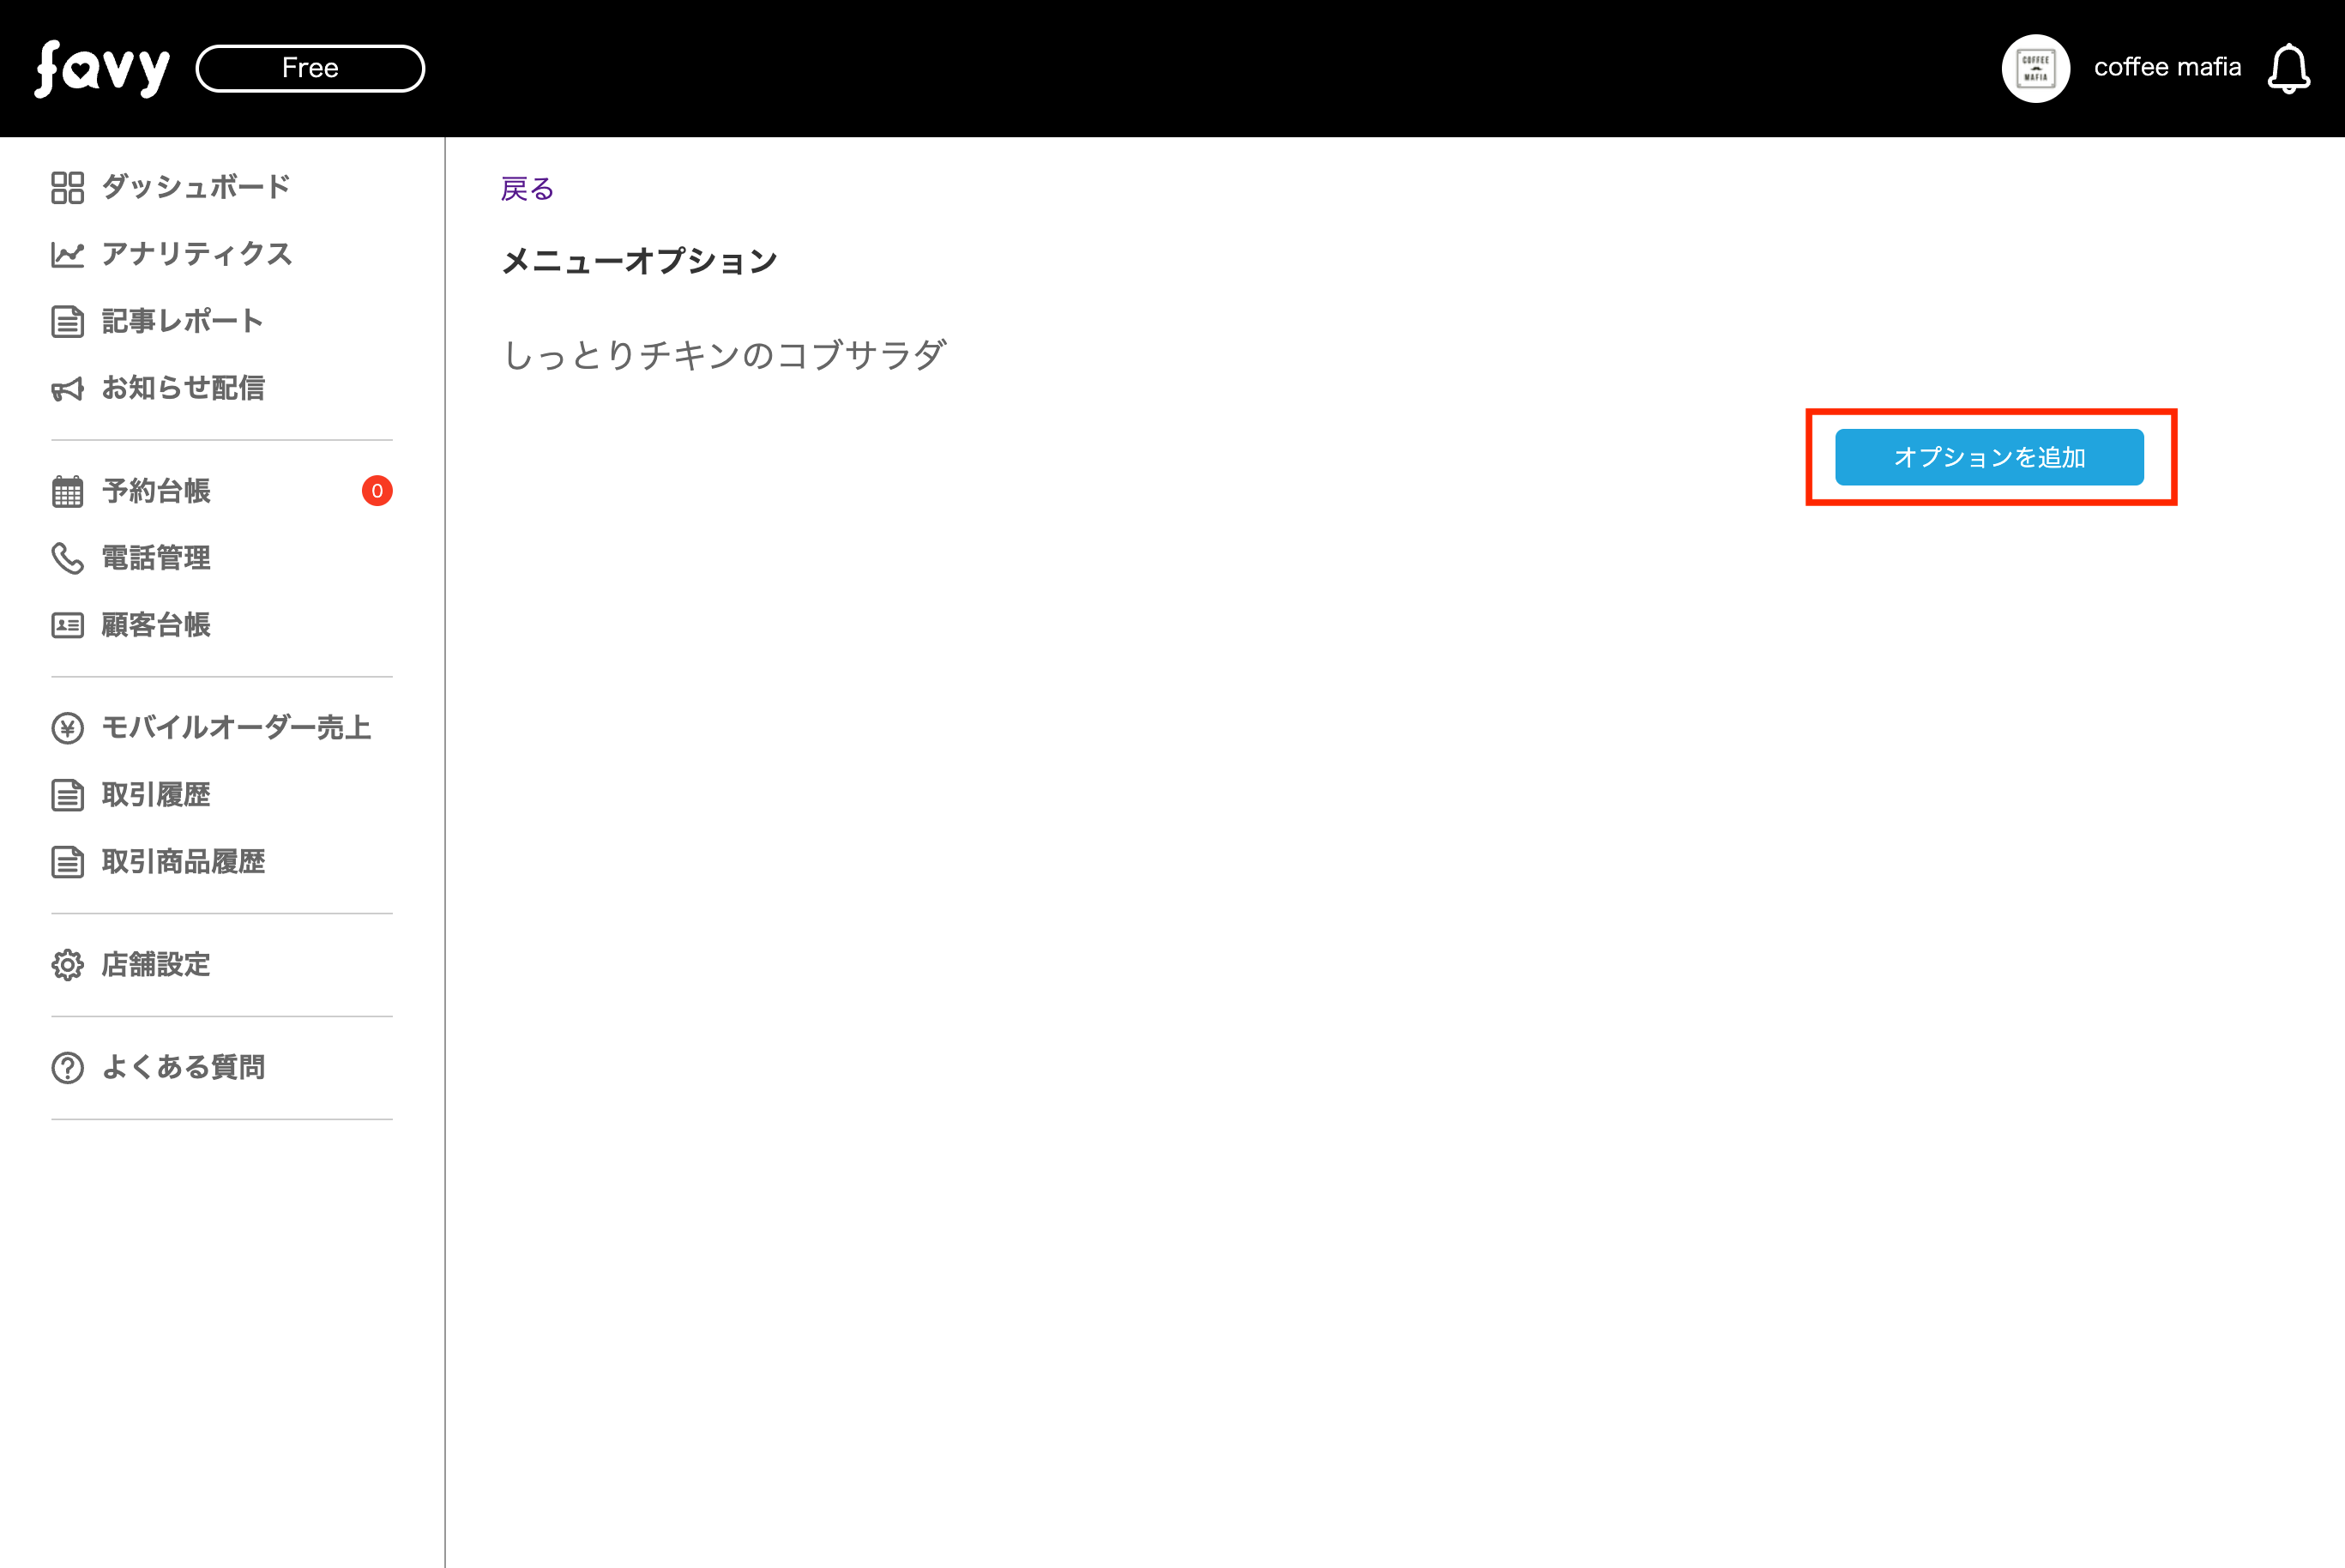Viewport: 2345px width, 1568px height.
Task: Click the favy logo
Action: point(102,68)
